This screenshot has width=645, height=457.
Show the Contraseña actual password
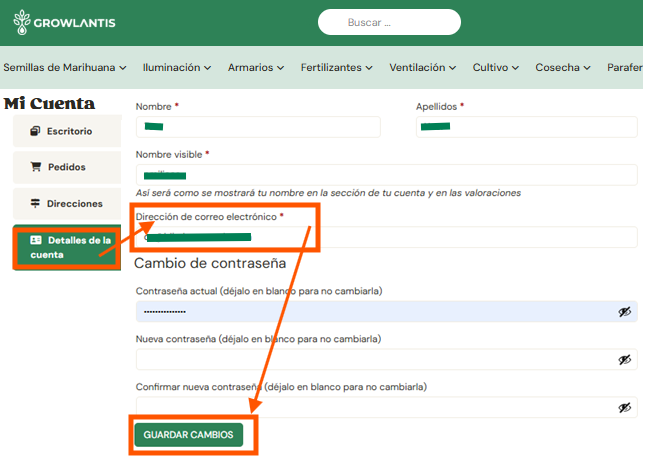(624, 312)
